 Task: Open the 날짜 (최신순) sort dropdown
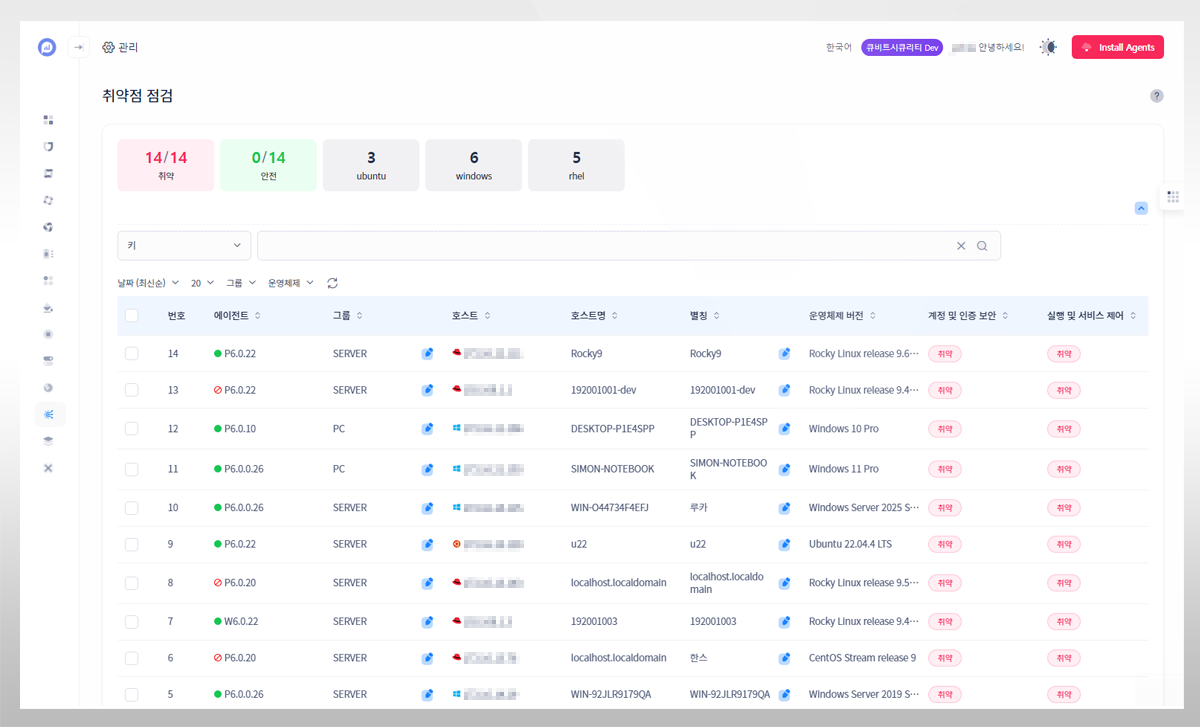coord(148,283)
